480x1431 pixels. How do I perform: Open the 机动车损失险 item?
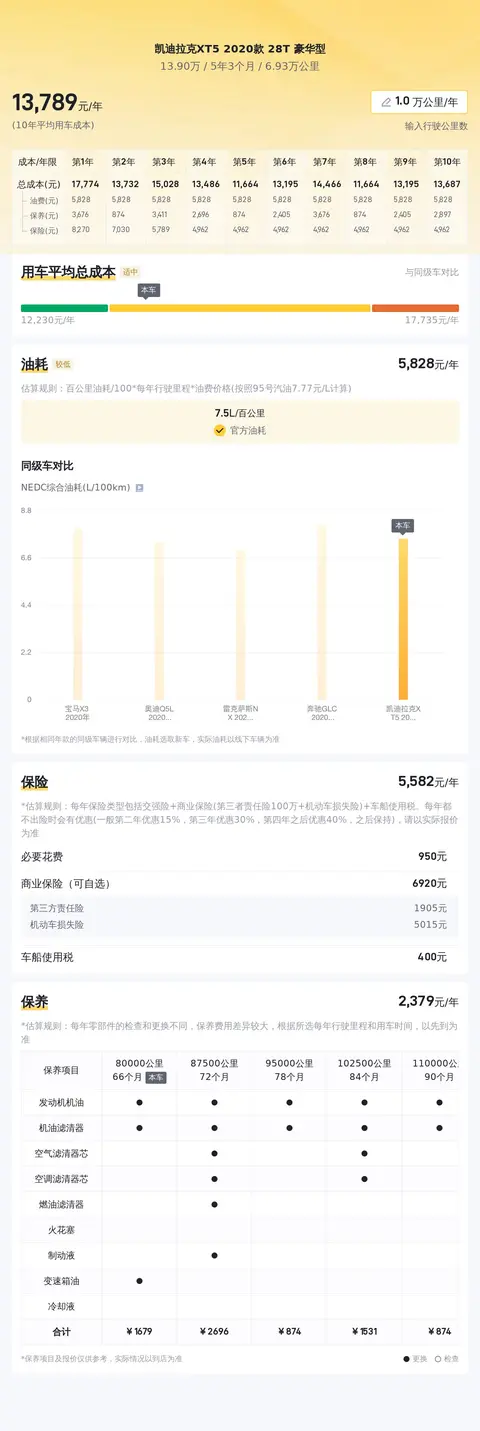click(240, 925)
